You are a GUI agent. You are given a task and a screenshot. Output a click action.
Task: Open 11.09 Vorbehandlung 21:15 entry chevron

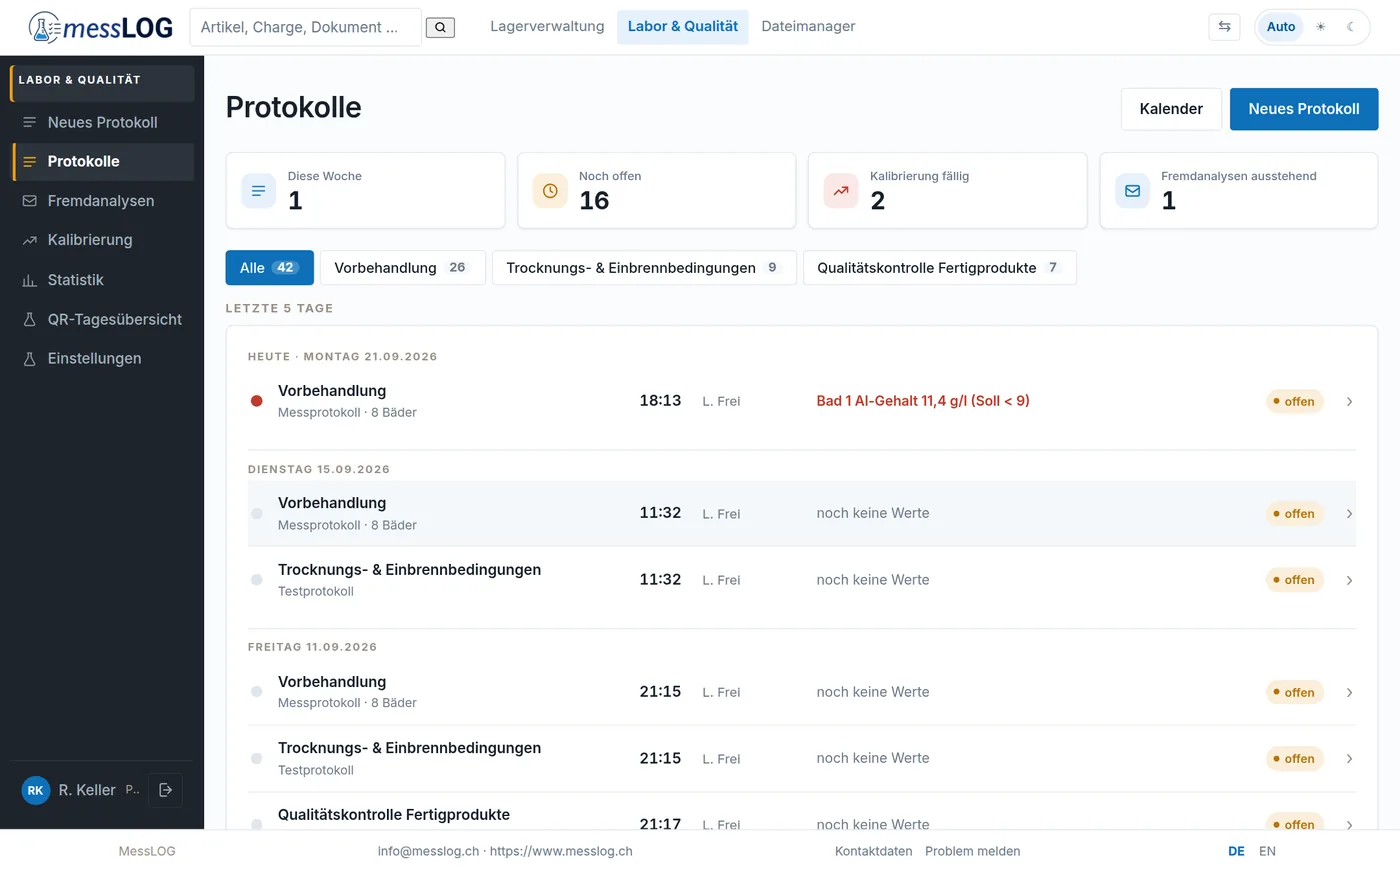click(1349, 692)
